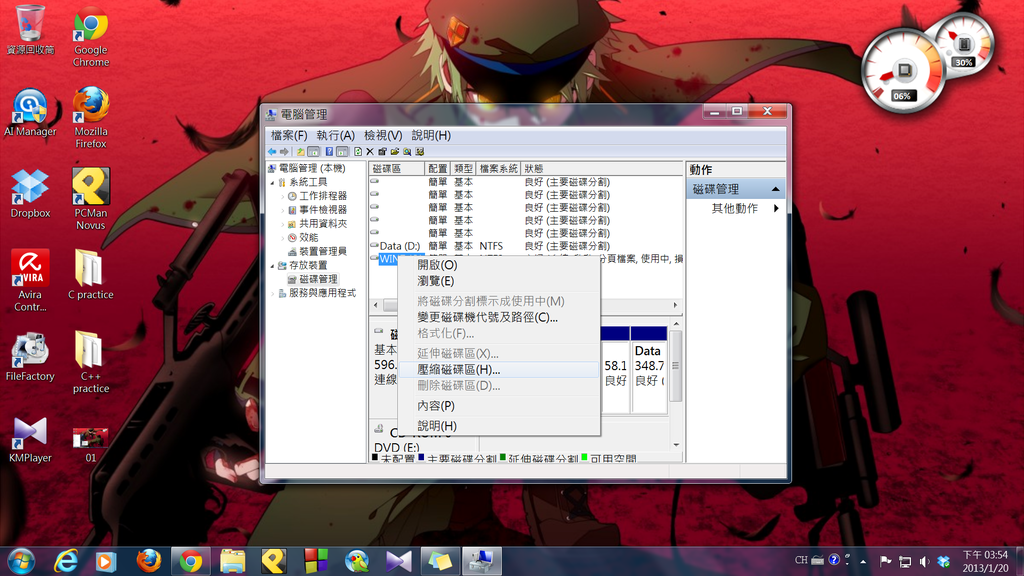
Task: Select the Dropbox desktop icon
Action: [x=30, y=193]
